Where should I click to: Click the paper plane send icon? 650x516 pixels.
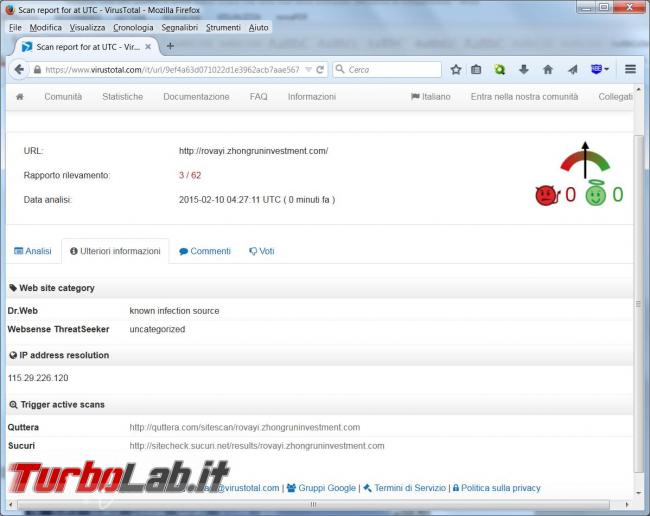click(572, 70)
